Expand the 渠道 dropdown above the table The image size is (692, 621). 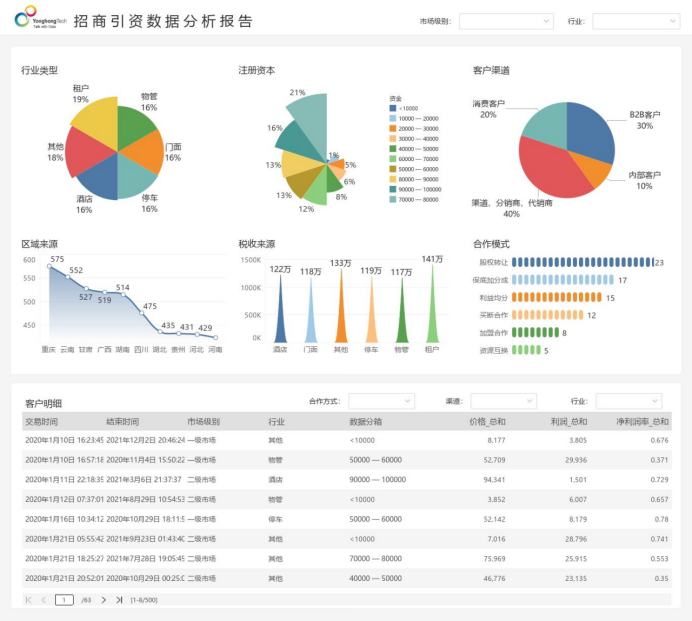tap(503, 401)
